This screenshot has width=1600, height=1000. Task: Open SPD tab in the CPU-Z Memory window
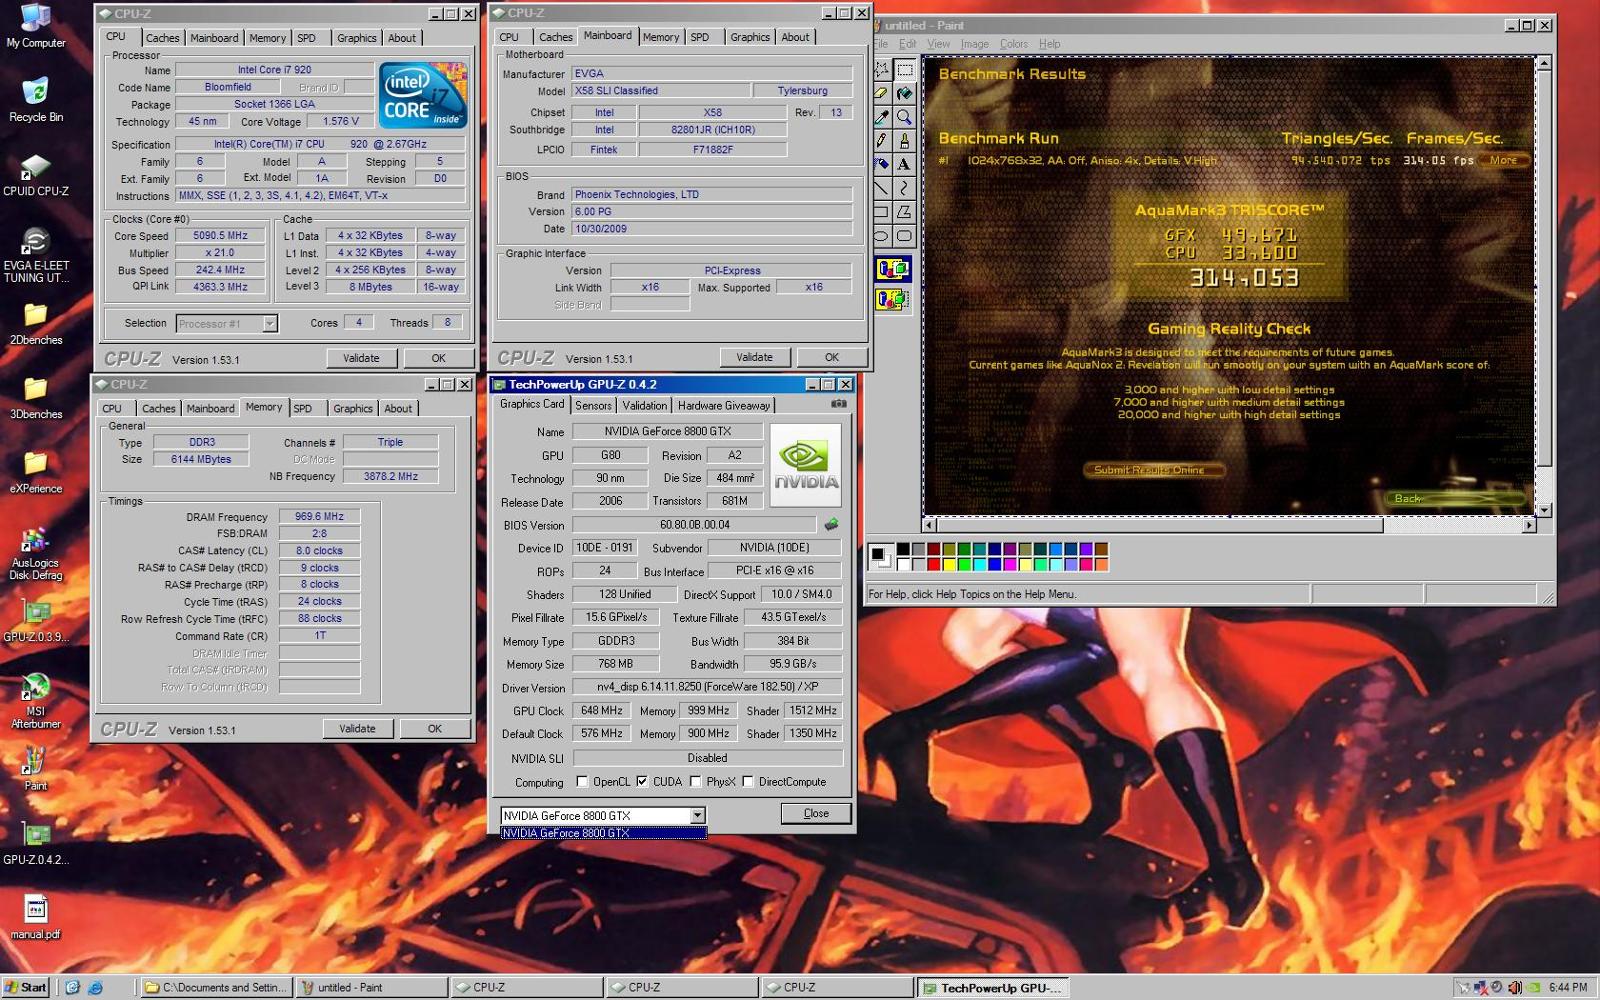point(303,408)
